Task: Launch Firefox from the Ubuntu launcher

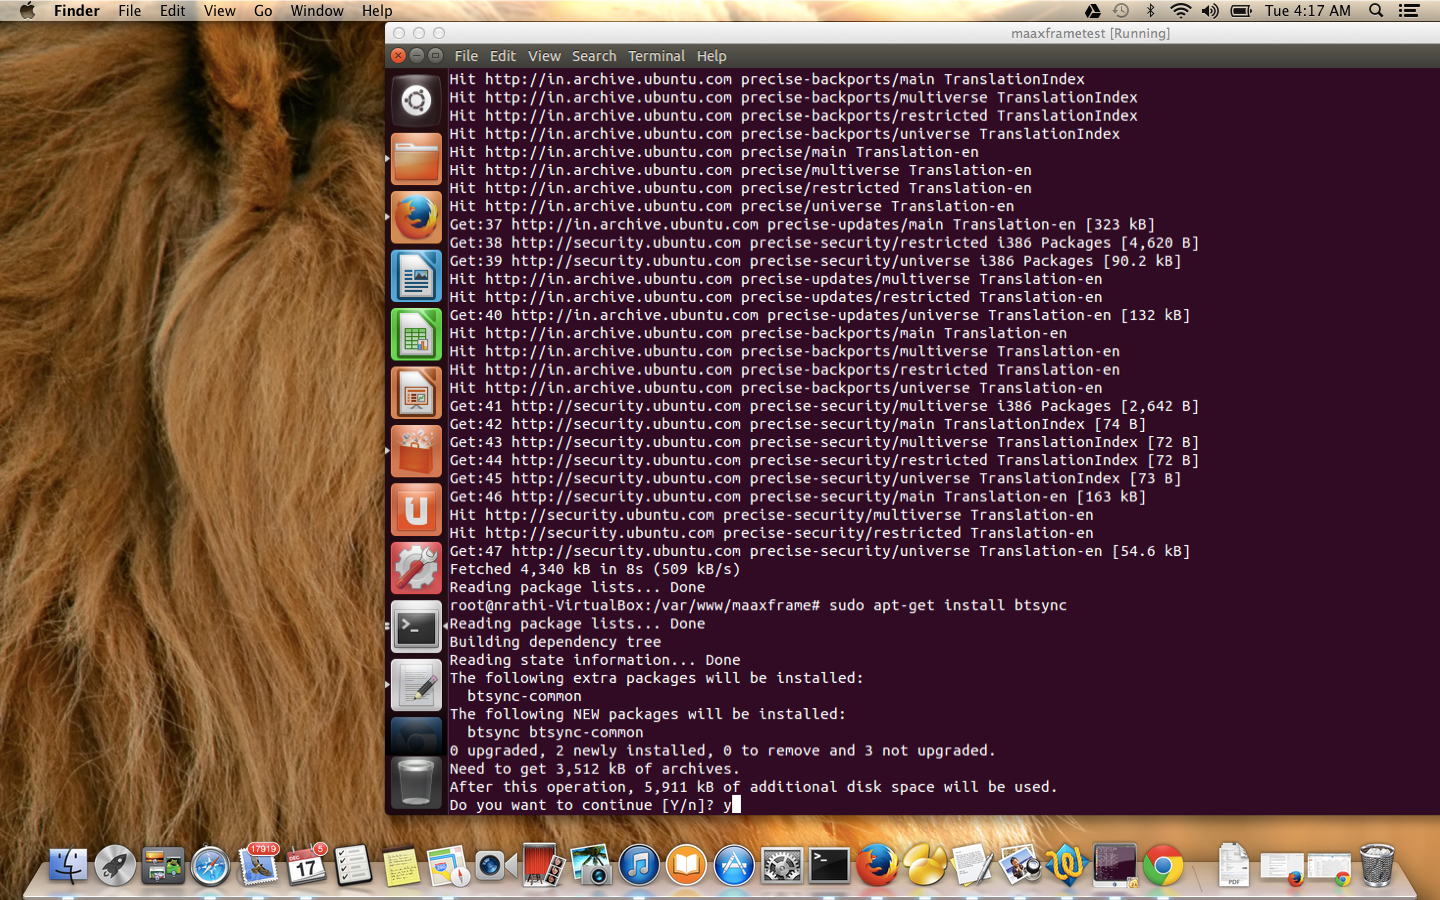Action: coord(416,217)
